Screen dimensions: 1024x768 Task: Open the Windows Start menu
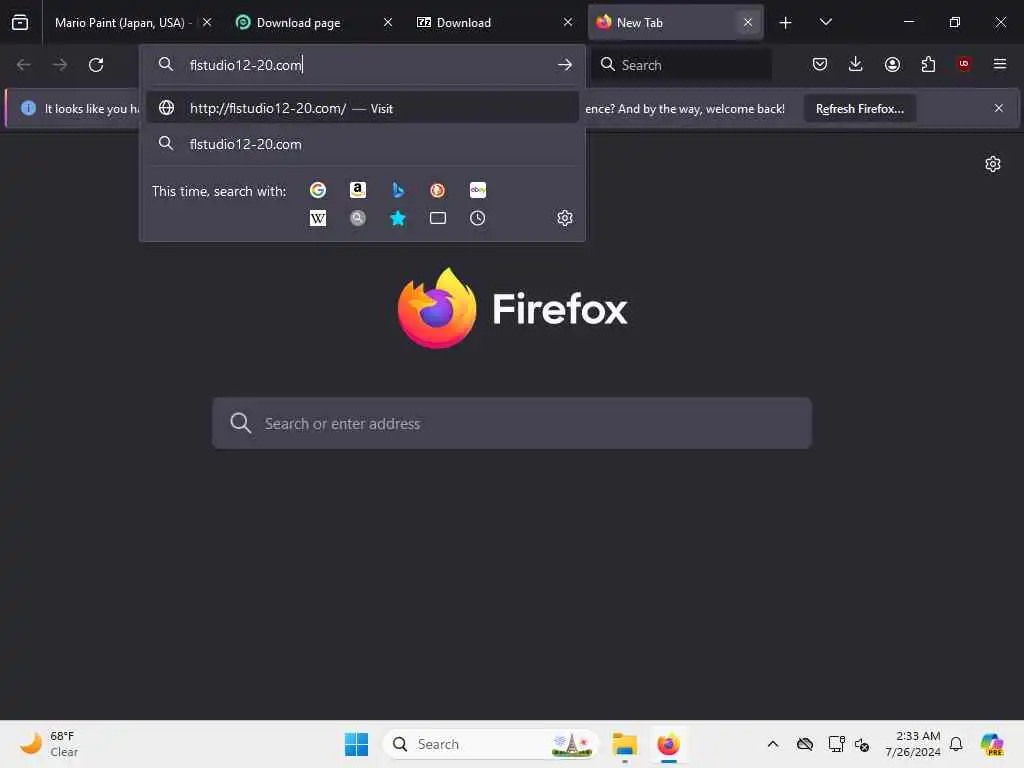(x=357, y=744)
